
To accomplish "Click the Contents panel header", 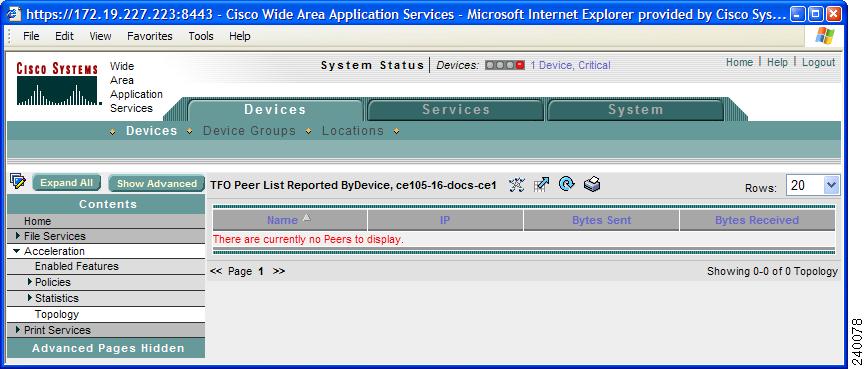I will 106,204.
